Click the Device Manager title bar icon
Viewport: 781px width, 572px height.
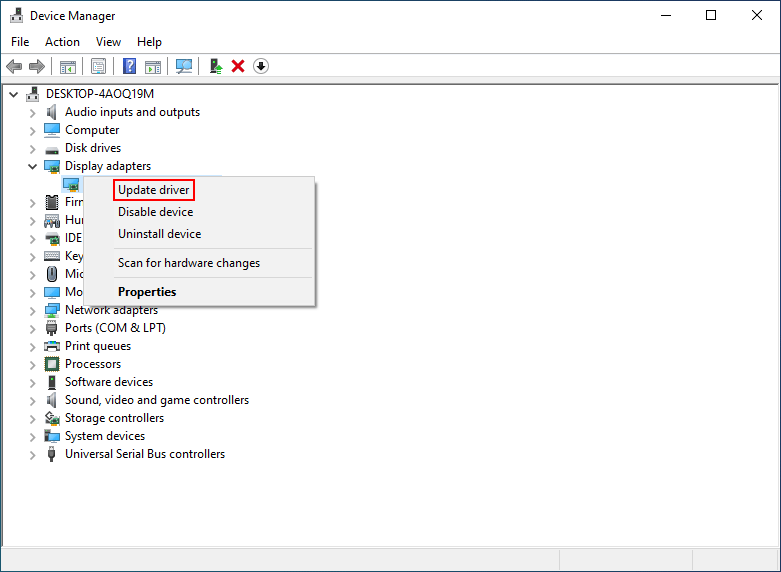coord(16,15)
